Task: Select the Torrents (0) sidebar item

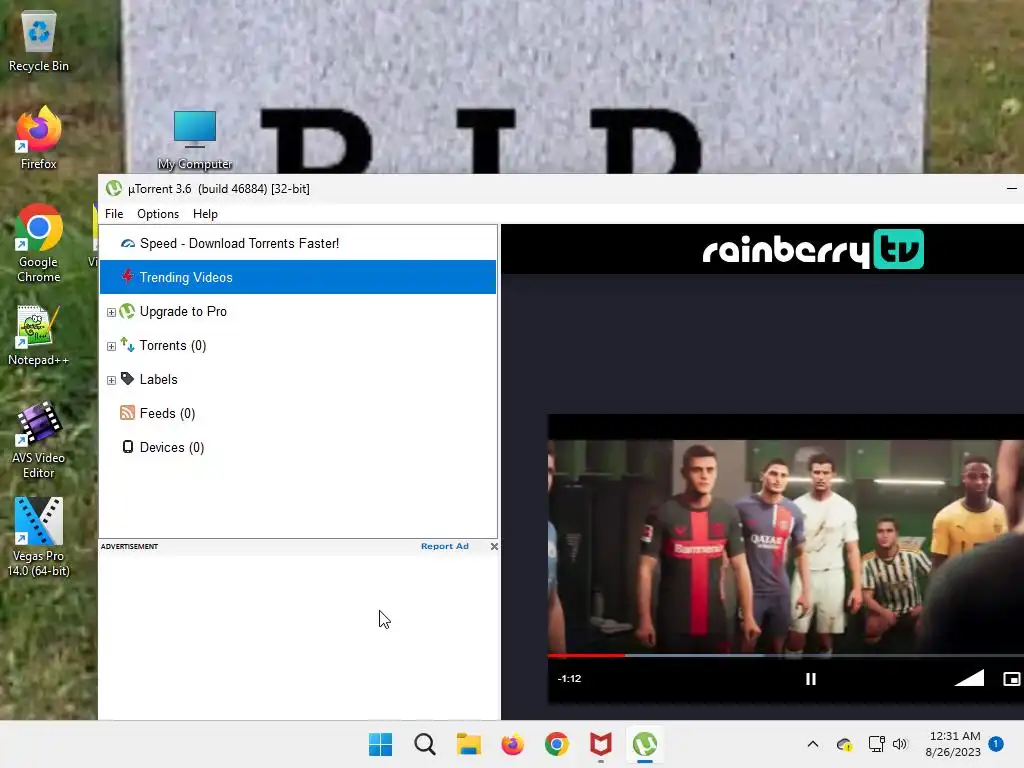Action: tap(298, 345)
